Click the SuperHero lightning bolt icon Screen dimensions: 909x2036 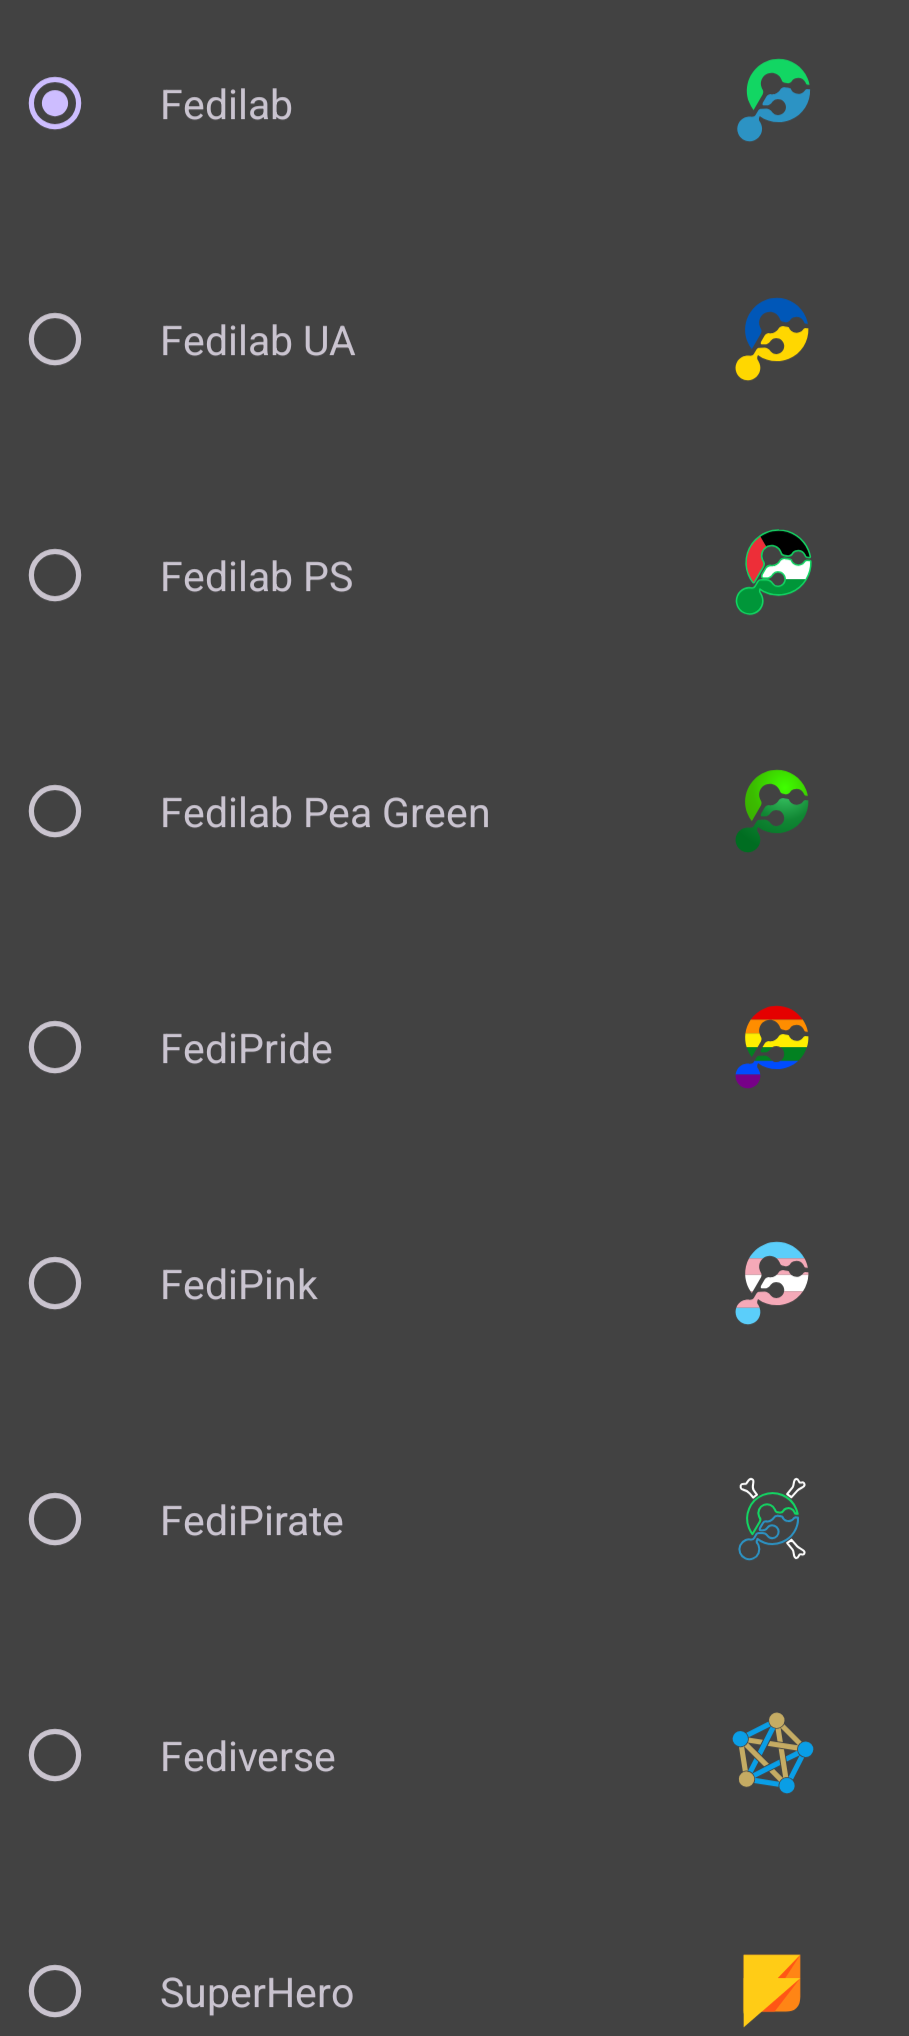773,1989
